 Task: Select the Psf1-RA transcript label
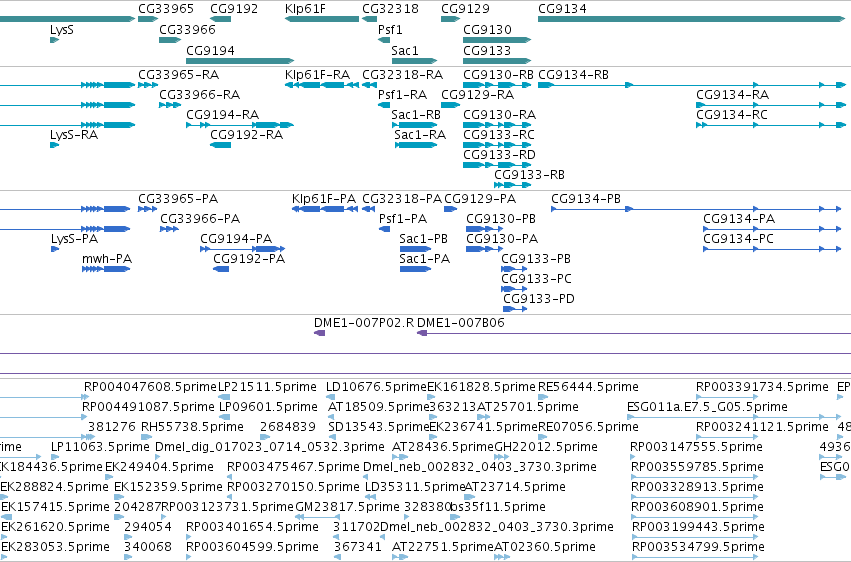[x=402, y=95]
